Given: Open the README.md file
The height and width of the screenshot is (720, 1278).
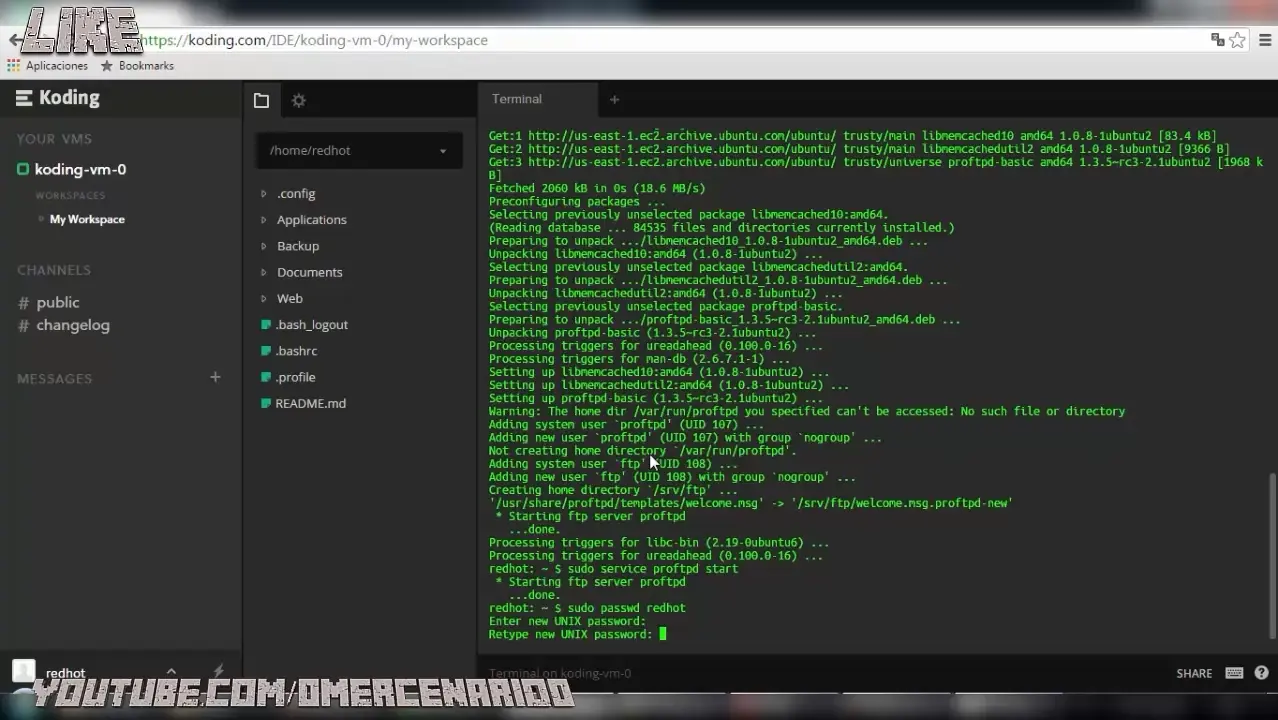Looking at the screenshot, I should pyautogui.click(x=311, y=403).
